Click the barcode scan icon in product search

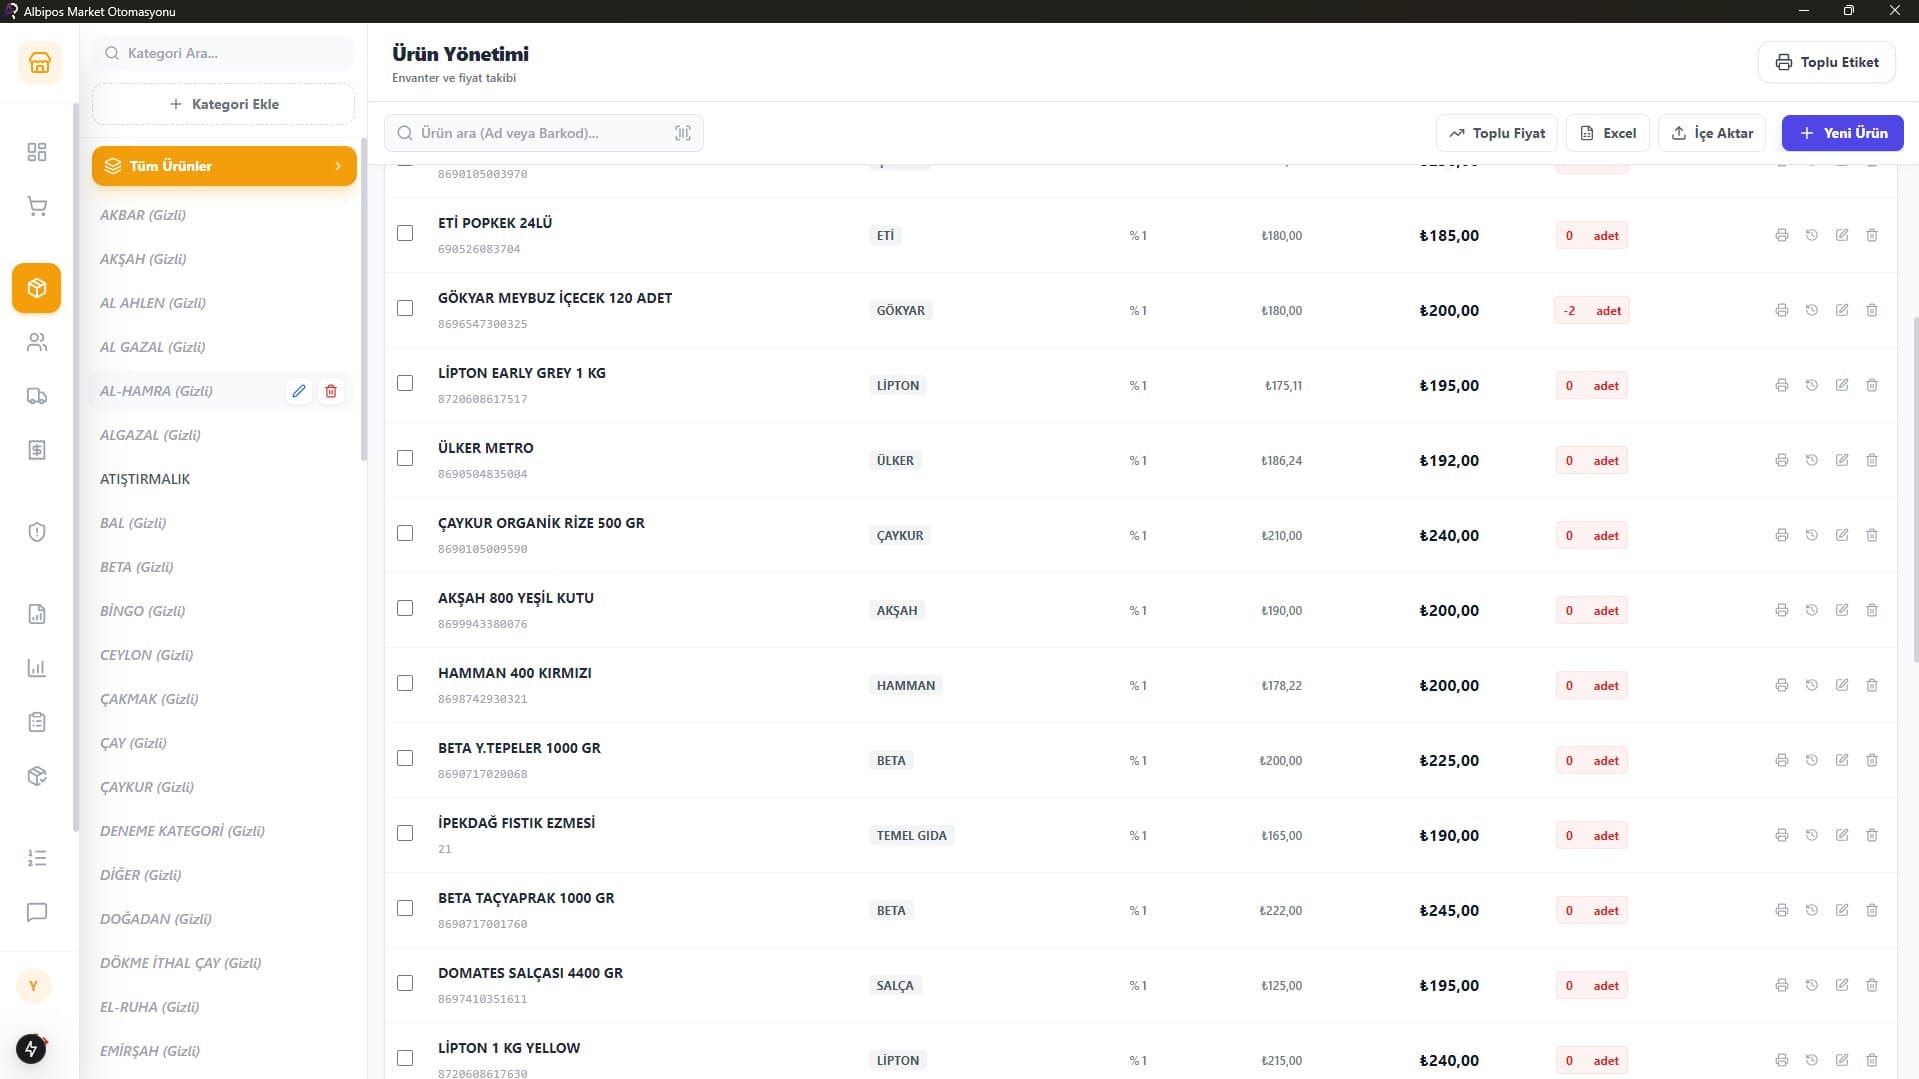[683, 133]
